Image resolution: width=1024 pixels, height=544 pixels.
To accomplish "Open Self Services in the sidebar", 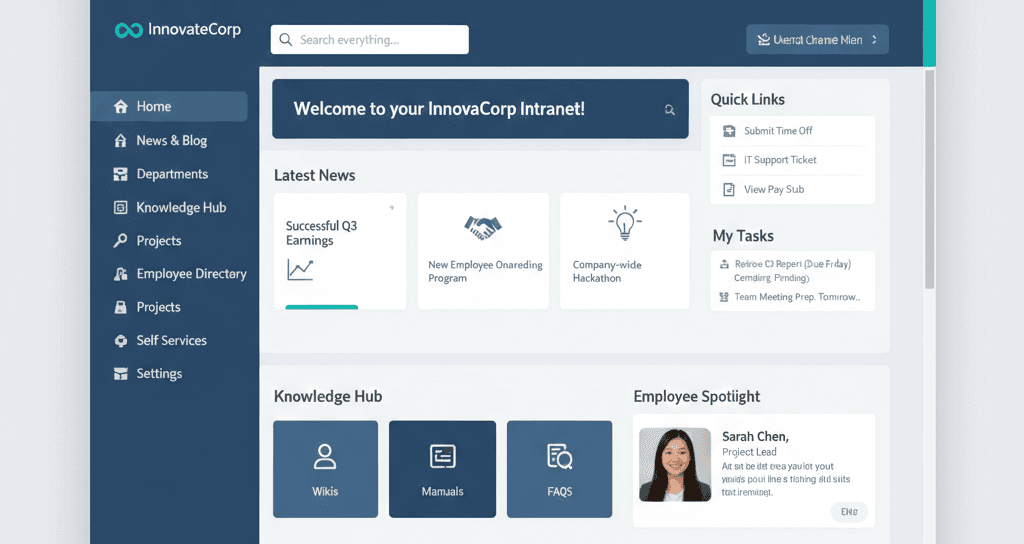I will [x=171, y=341].
